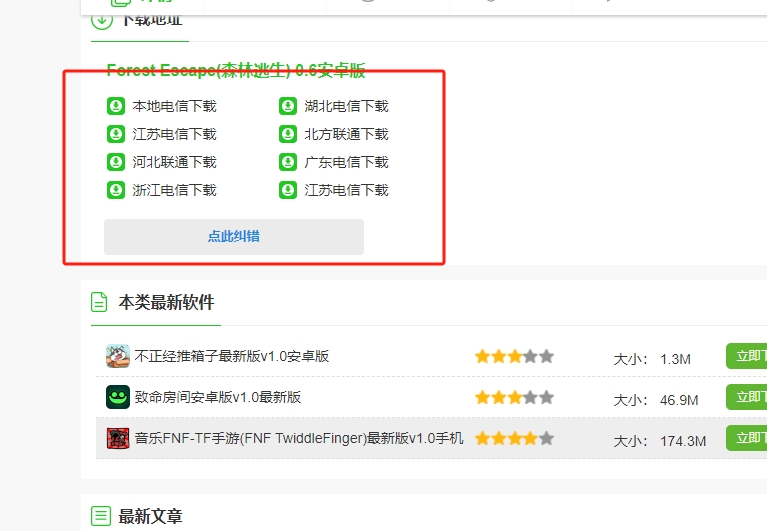Viewport: 767px width, 531px height.
Task: Click the 音乐FNF-TF手游 app icon
Action: [x=118, y=438]
